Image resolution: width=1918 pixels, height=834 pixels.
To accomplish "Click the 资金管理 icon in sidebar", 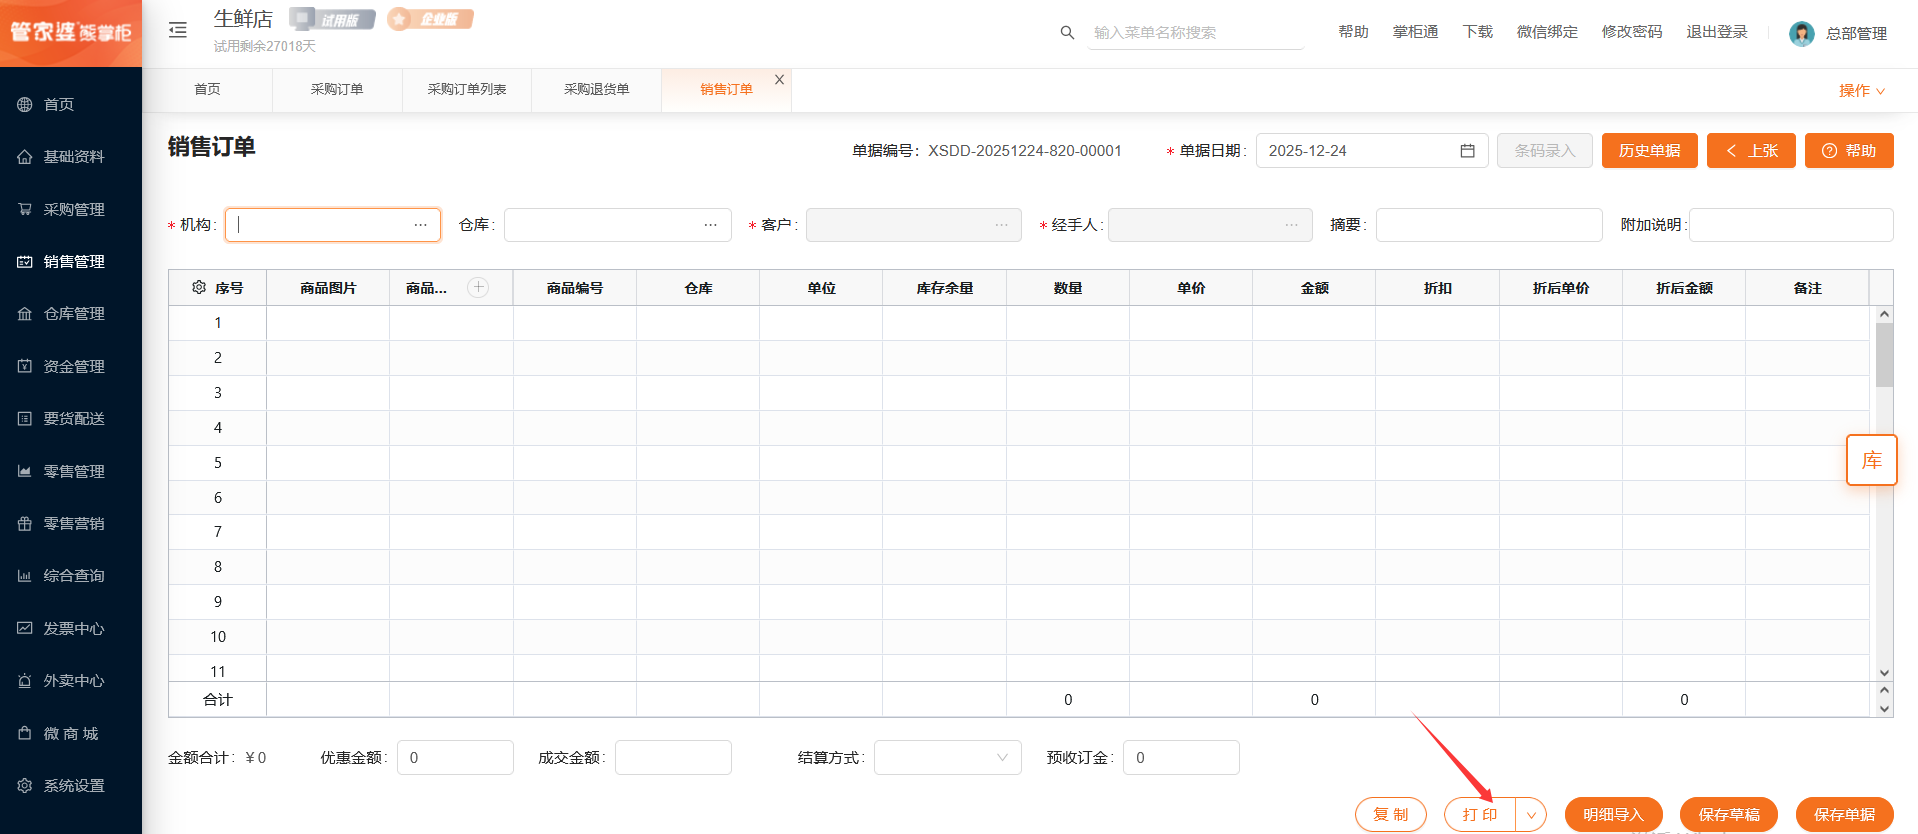I will pyautogui.click(x=25, y=366).
